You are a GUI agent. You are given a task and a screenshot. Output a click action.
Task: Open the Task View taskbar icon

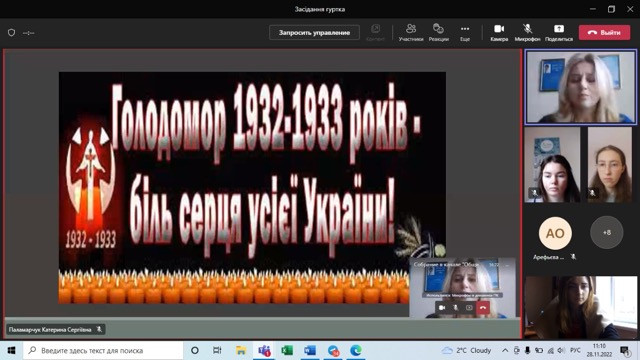[x=217, y=350]
